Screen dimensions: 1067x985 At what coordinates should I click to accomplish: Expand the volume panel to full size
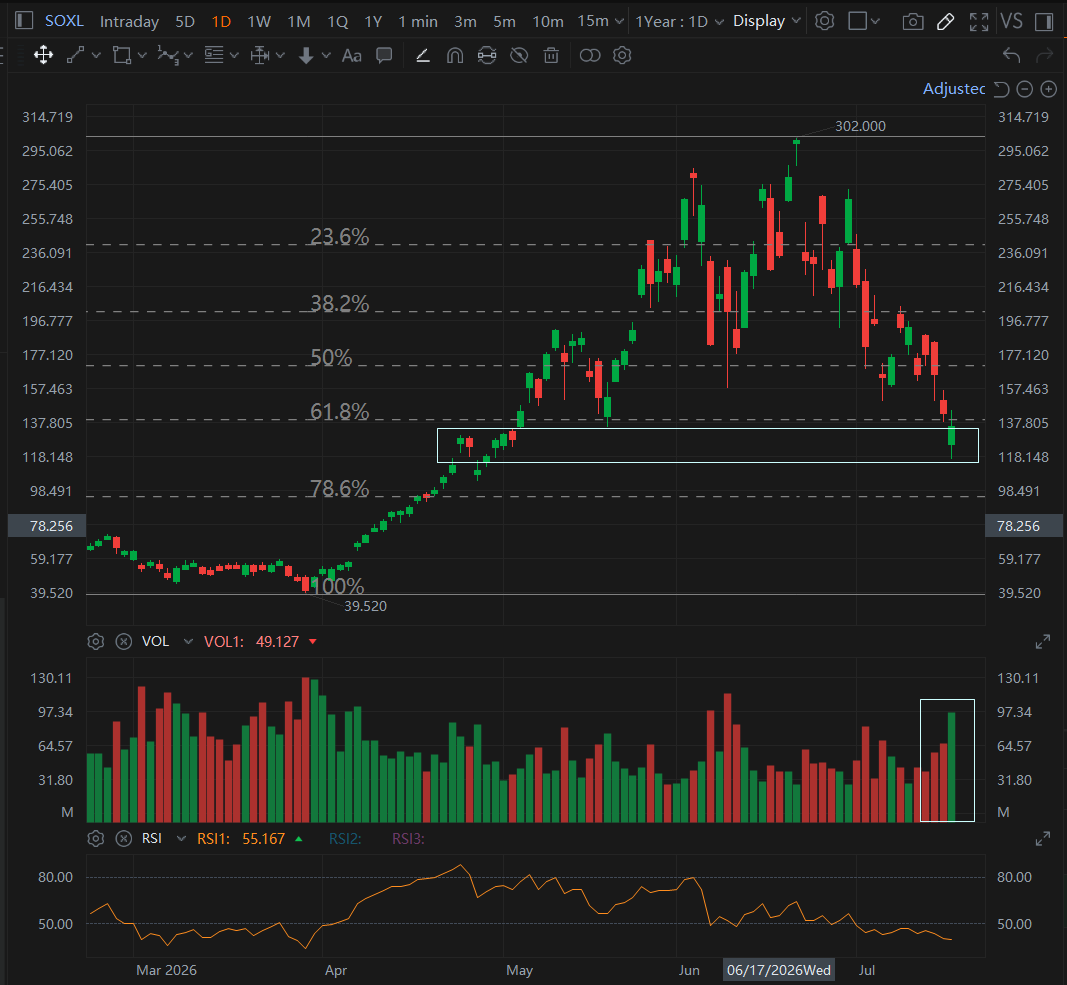(x=1043, y=642)
